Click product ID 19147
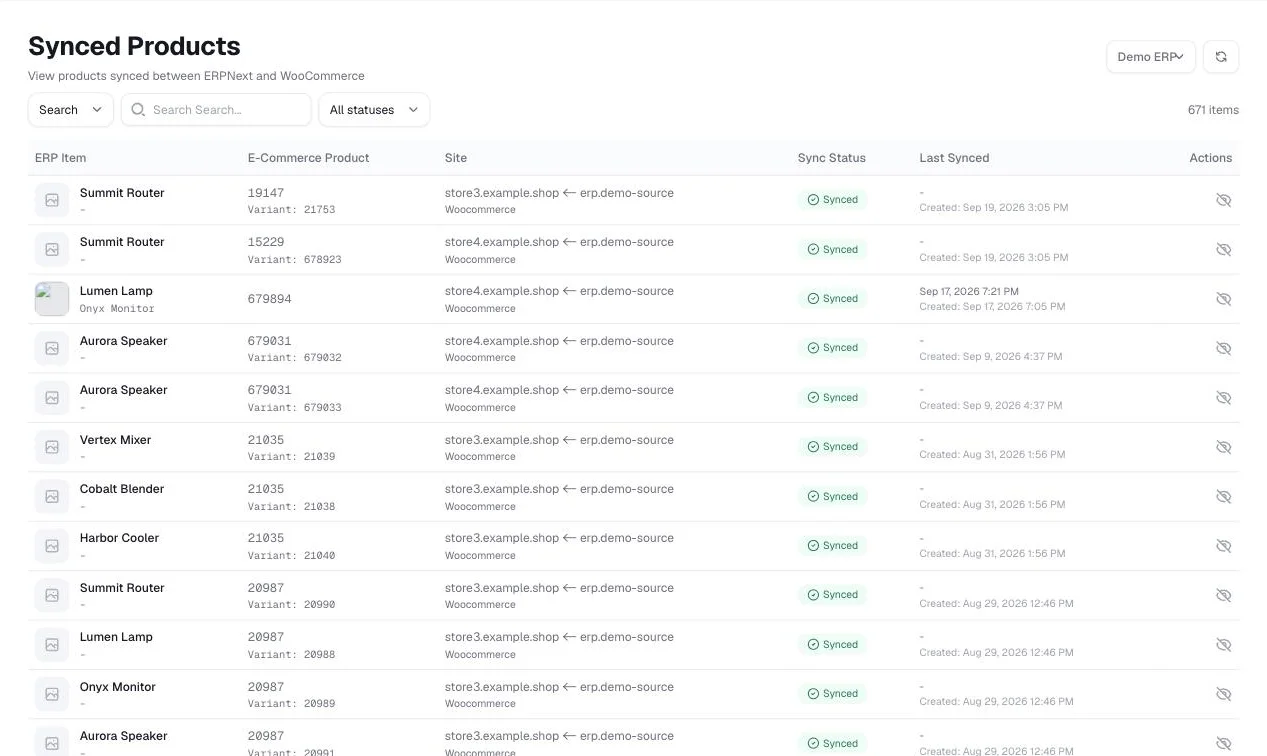The height and width of the screenshot is (756, 1267). pyautogui.click(x=266, y=193)
